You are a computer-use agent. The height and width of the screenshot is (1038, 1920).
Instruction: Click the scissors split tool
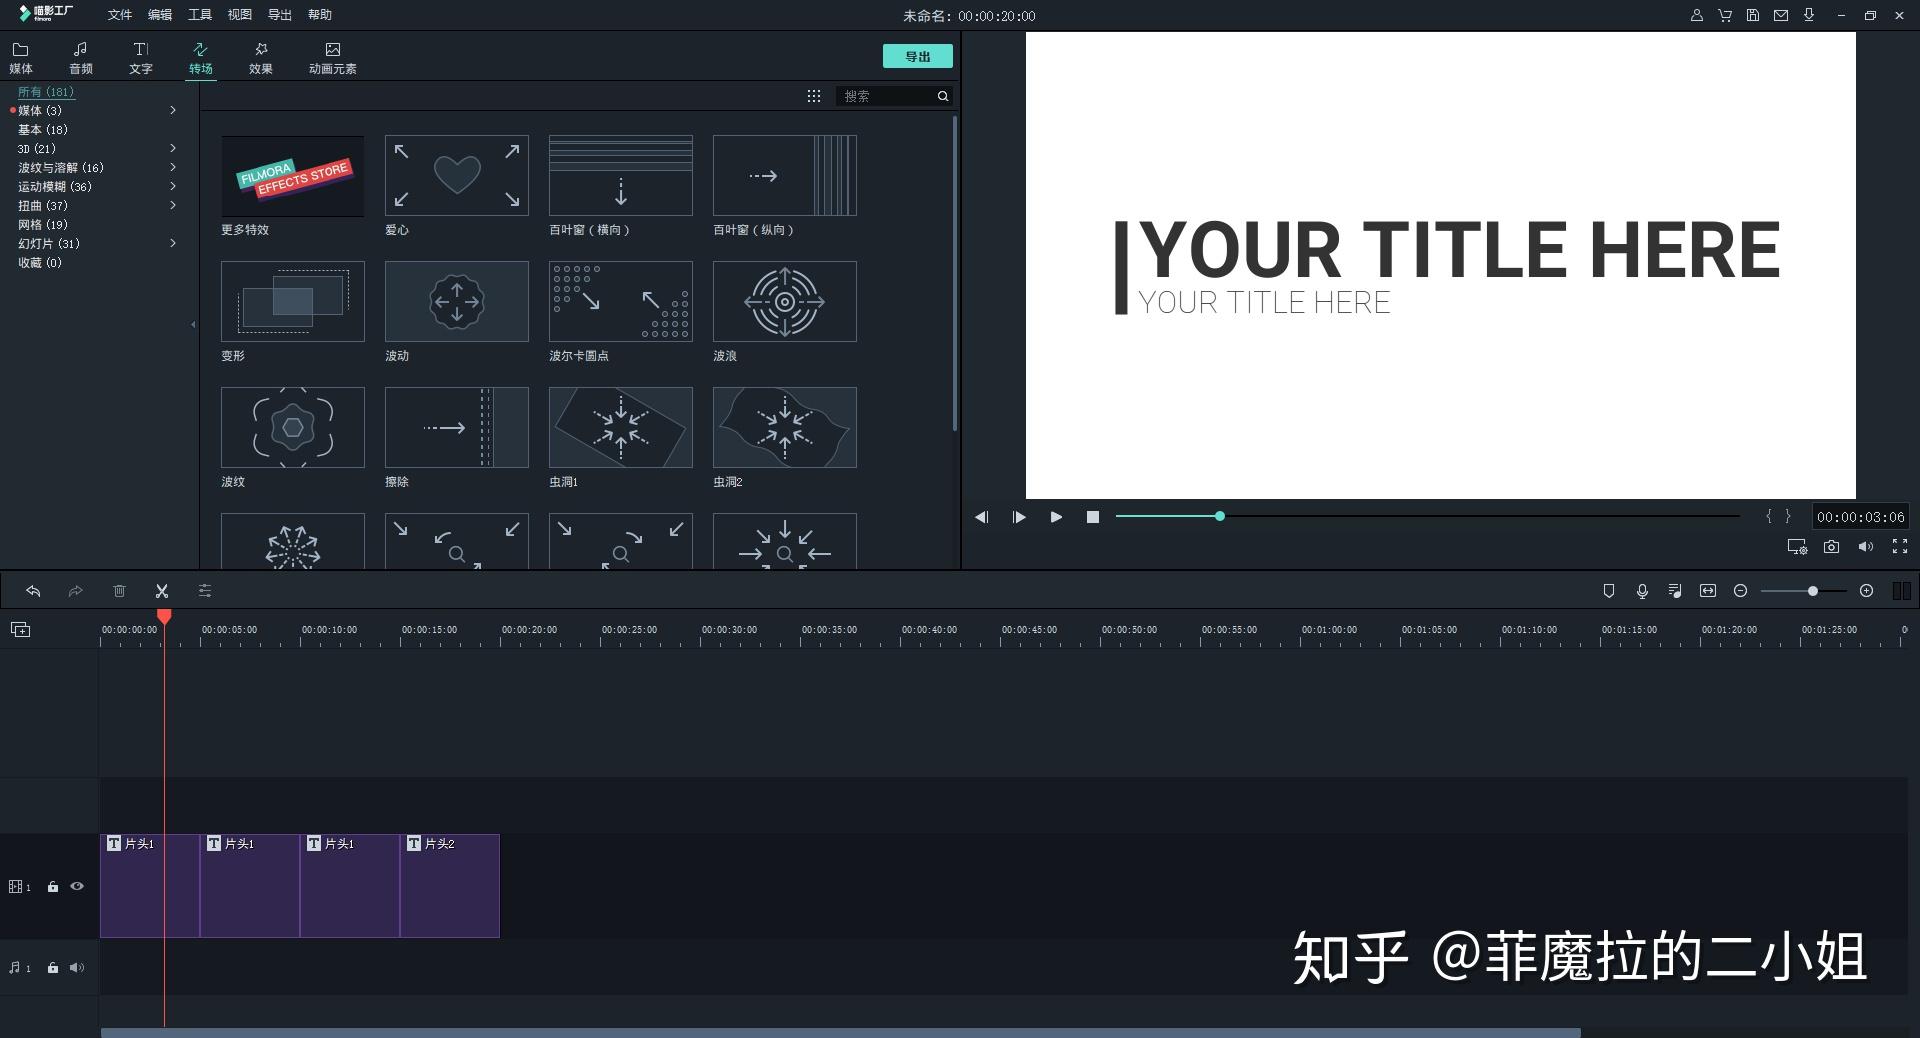pos(162,591)
